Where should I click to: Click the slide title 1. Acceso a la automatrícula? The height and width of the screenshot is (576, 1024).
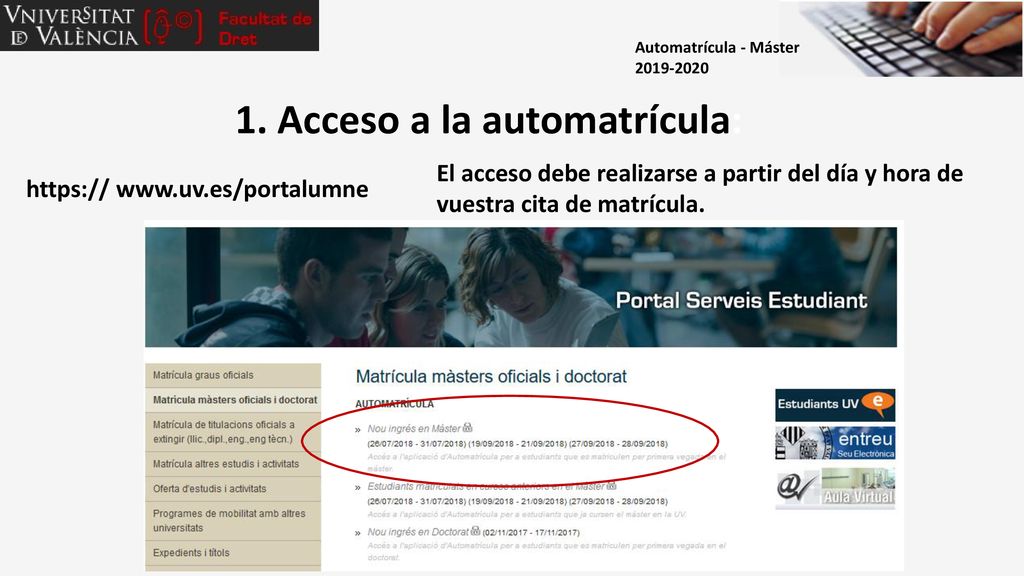click(483, 120)
